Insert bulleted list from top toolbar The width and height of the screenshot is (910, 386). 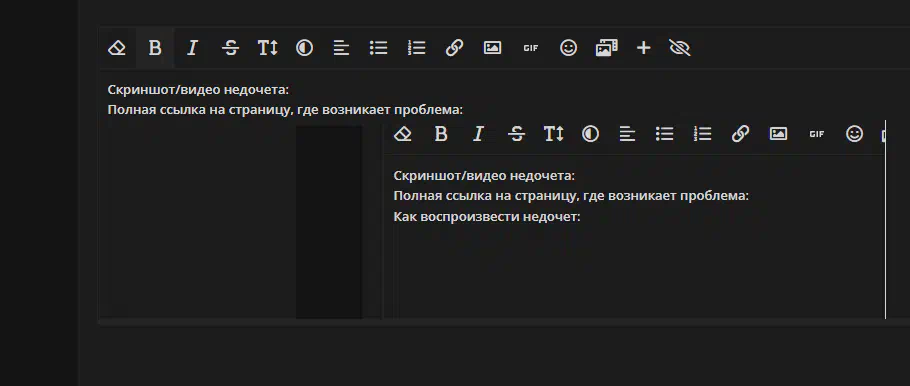[x=378, y=48]
